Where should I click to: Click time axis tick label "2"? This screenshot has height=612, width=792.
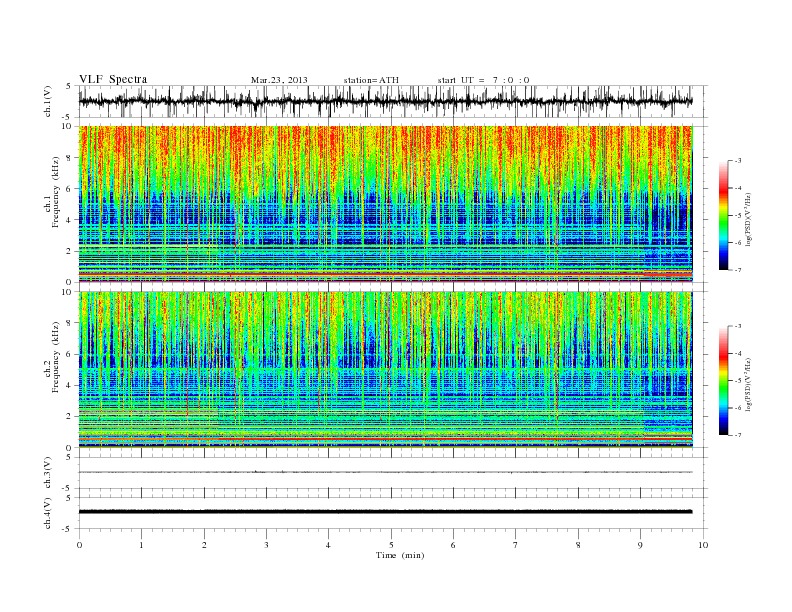pos(204,545)
